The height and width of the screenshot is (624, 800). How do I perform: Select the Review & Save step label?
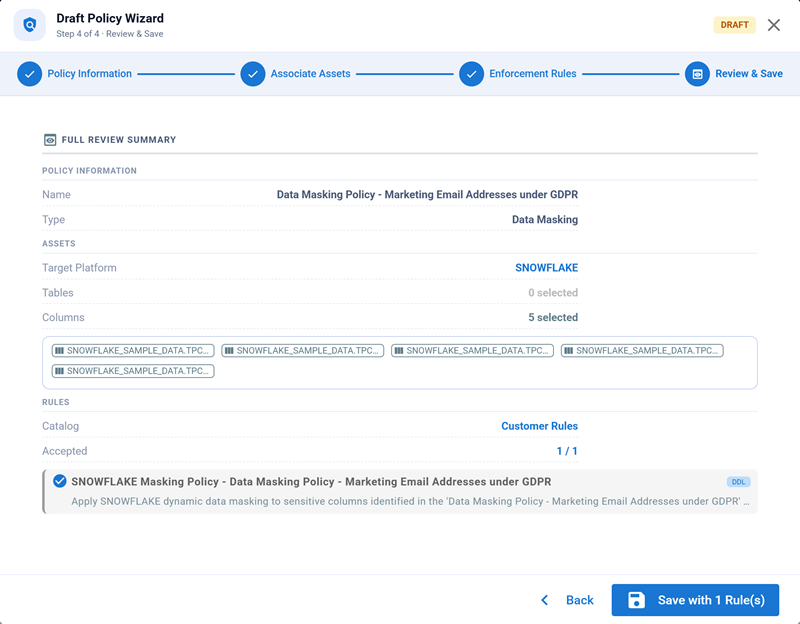748,73
